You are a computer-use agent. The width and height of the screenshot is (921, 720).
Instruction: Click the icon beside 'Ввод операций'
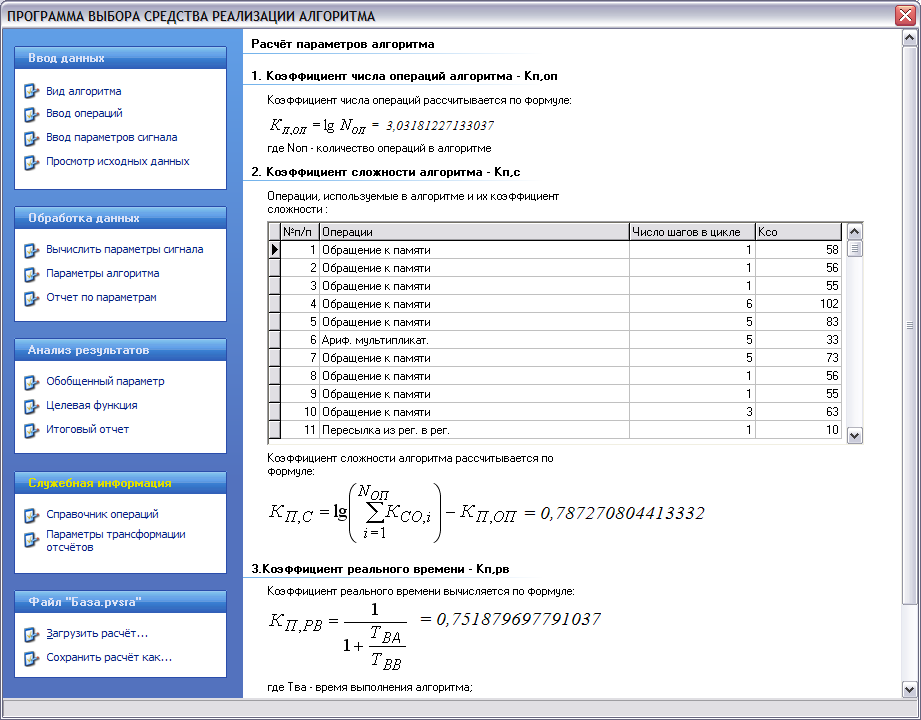pyautogui.click(x=31, y=114)
